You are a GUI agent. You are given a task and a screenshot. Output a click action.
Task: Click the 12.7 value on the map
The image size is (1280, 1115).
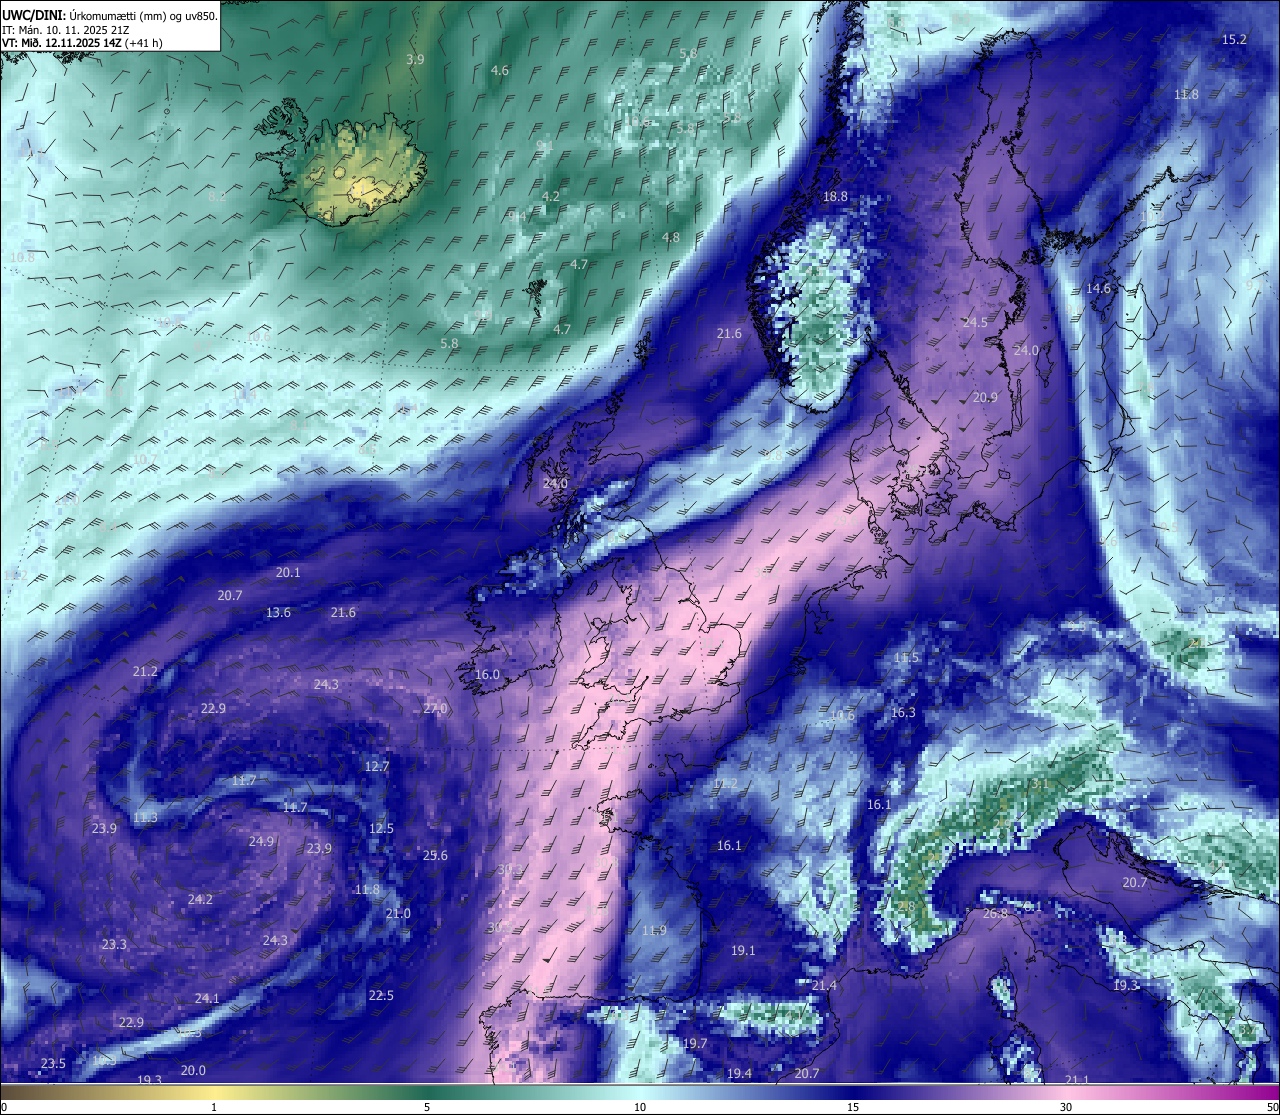point(376,767)
